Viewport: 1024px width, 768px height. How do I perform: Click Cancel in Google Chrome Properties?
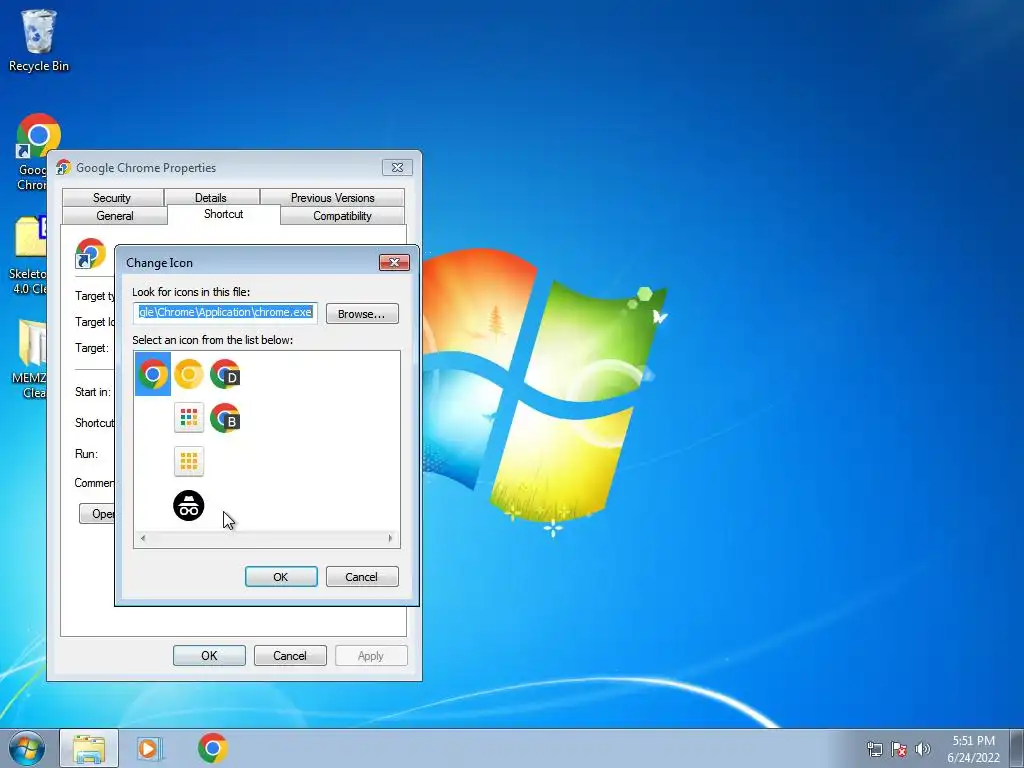point(290,656)
